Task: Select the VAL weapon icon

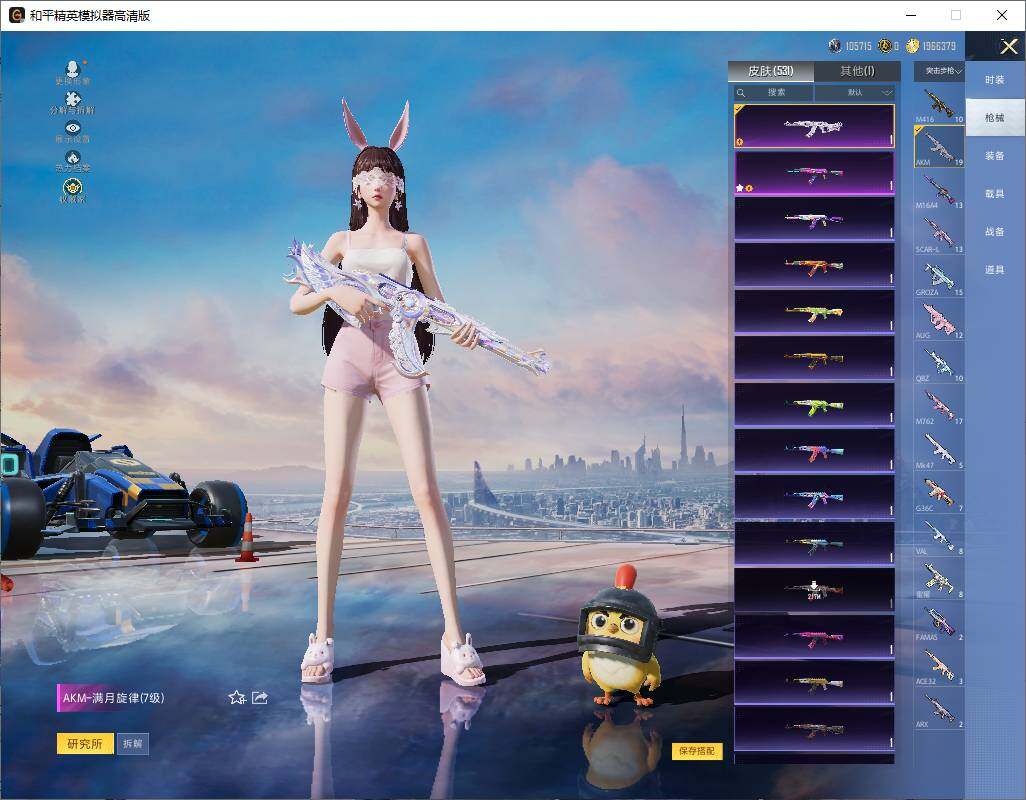Action: [939, 536]
